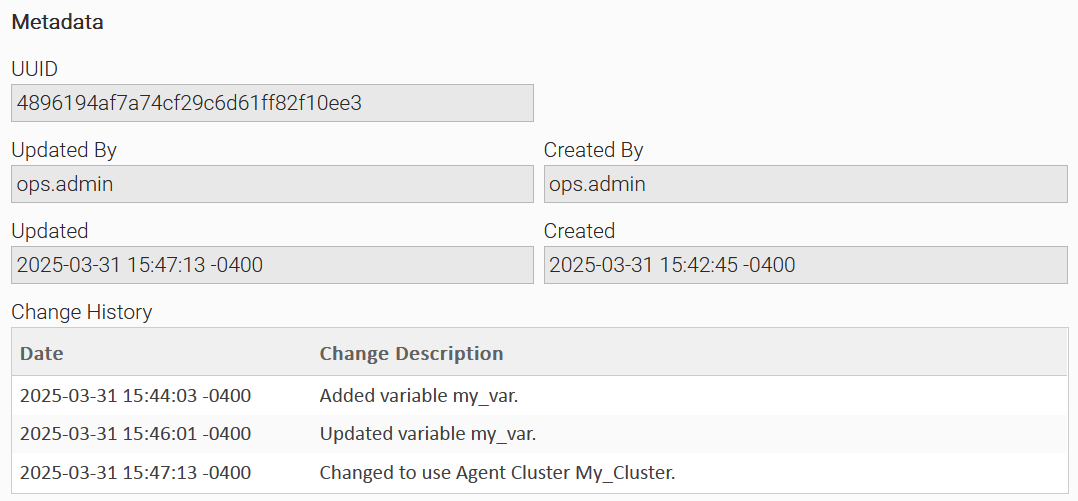Select the 15:46:01 date cell in Change History
Screen dimensions: 1078x501
(x=135, y=434)
